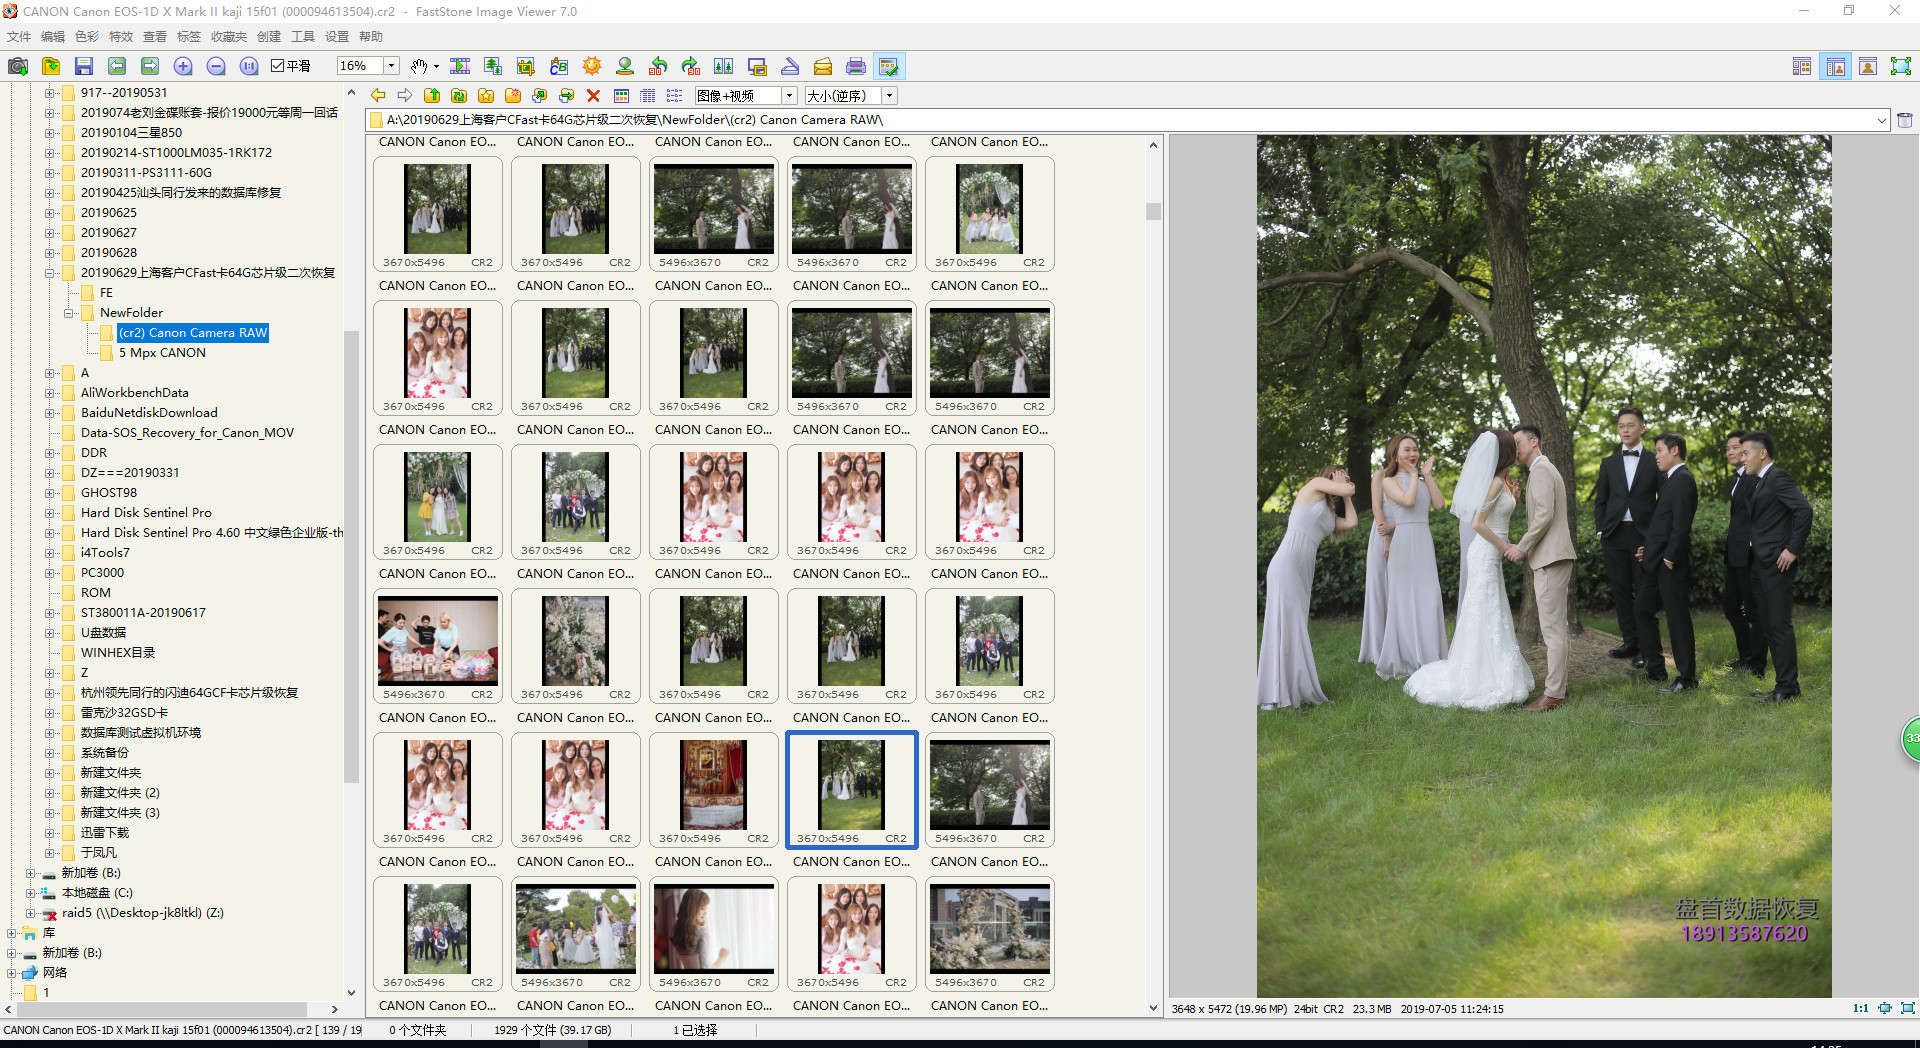1920x1048 pixels.
Task: Switch to thumbnails-only browser layout icon
Action: 1802,66
